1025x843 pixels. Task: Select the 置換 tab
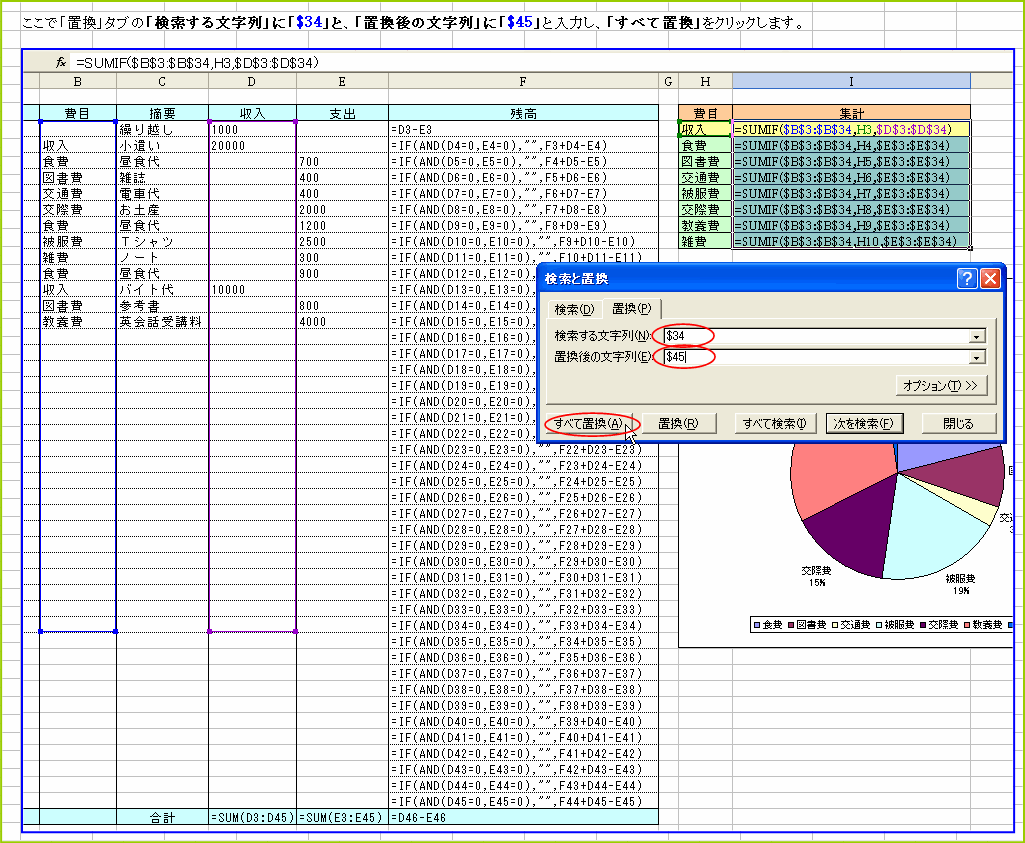point(631,309)
